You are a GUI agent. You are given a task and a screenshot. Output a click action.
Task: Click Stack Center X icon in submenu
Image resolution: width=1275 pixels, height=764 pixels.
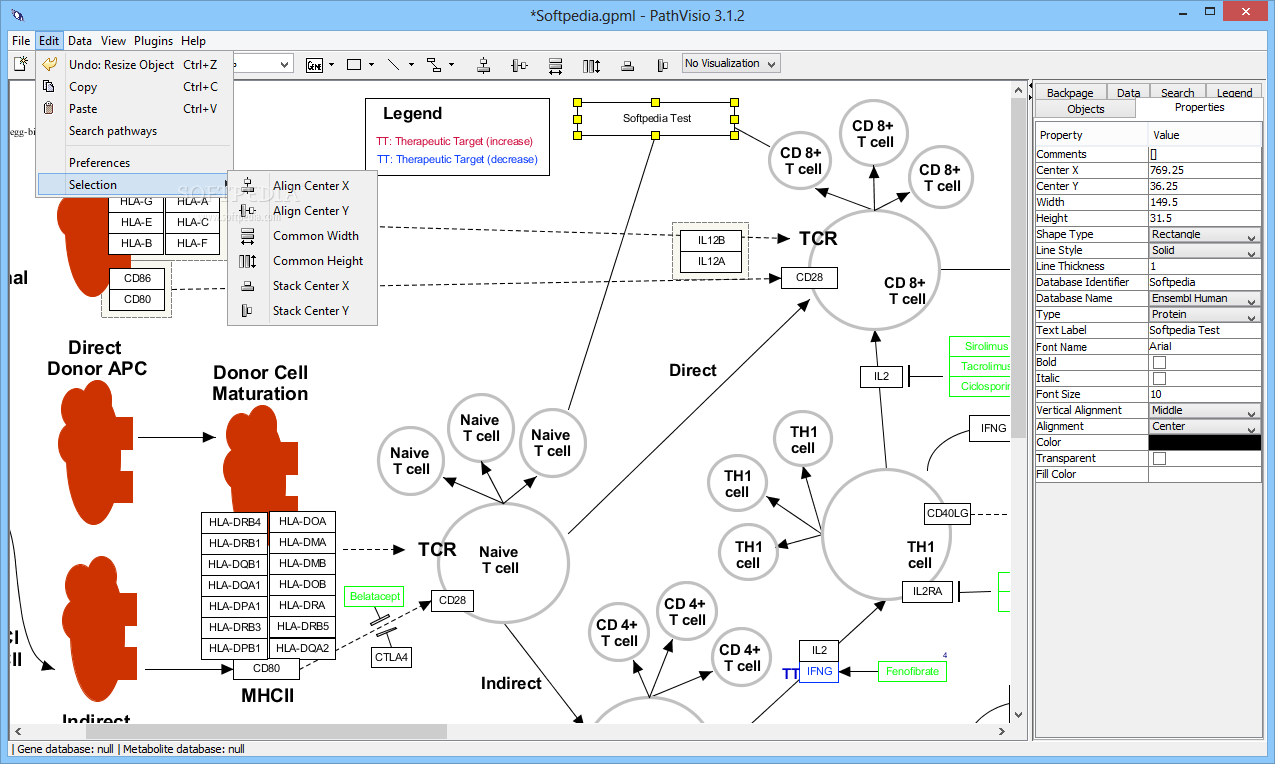click(x=247, y=285)
